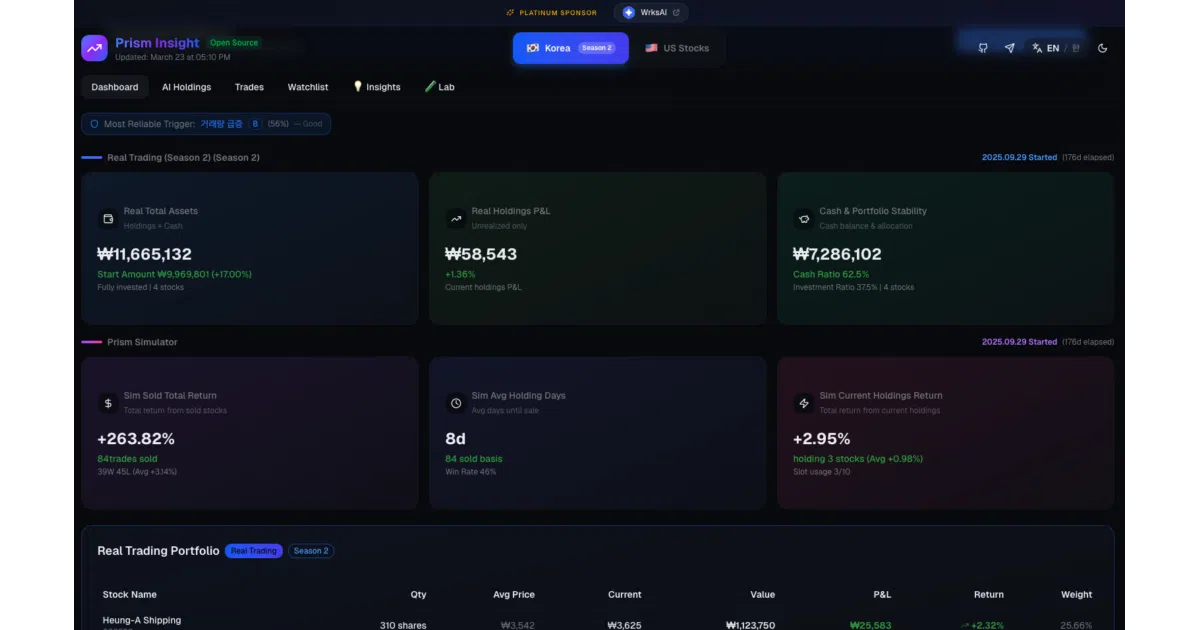Open the Insights tab
Screen dimensions: 1200x630
click(377, 87)
